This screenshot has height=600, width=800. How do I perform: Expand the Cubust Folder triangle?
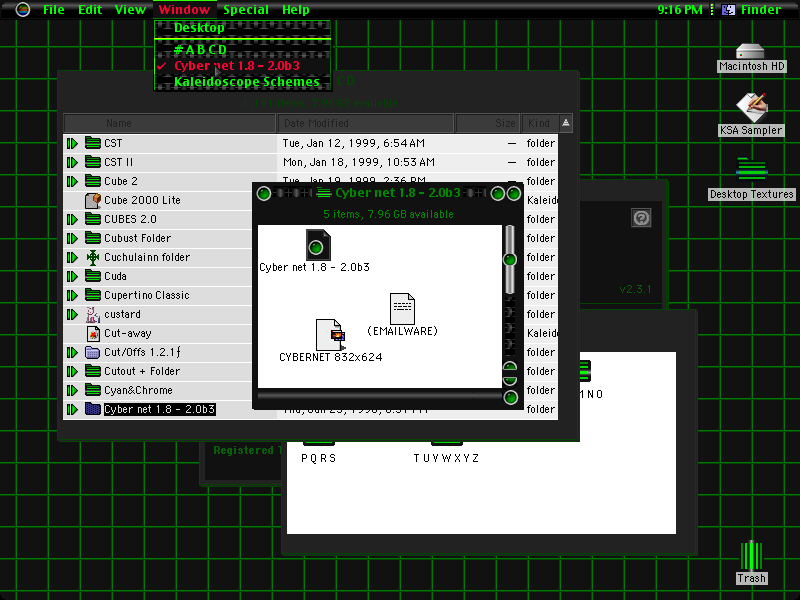point(72,238)
